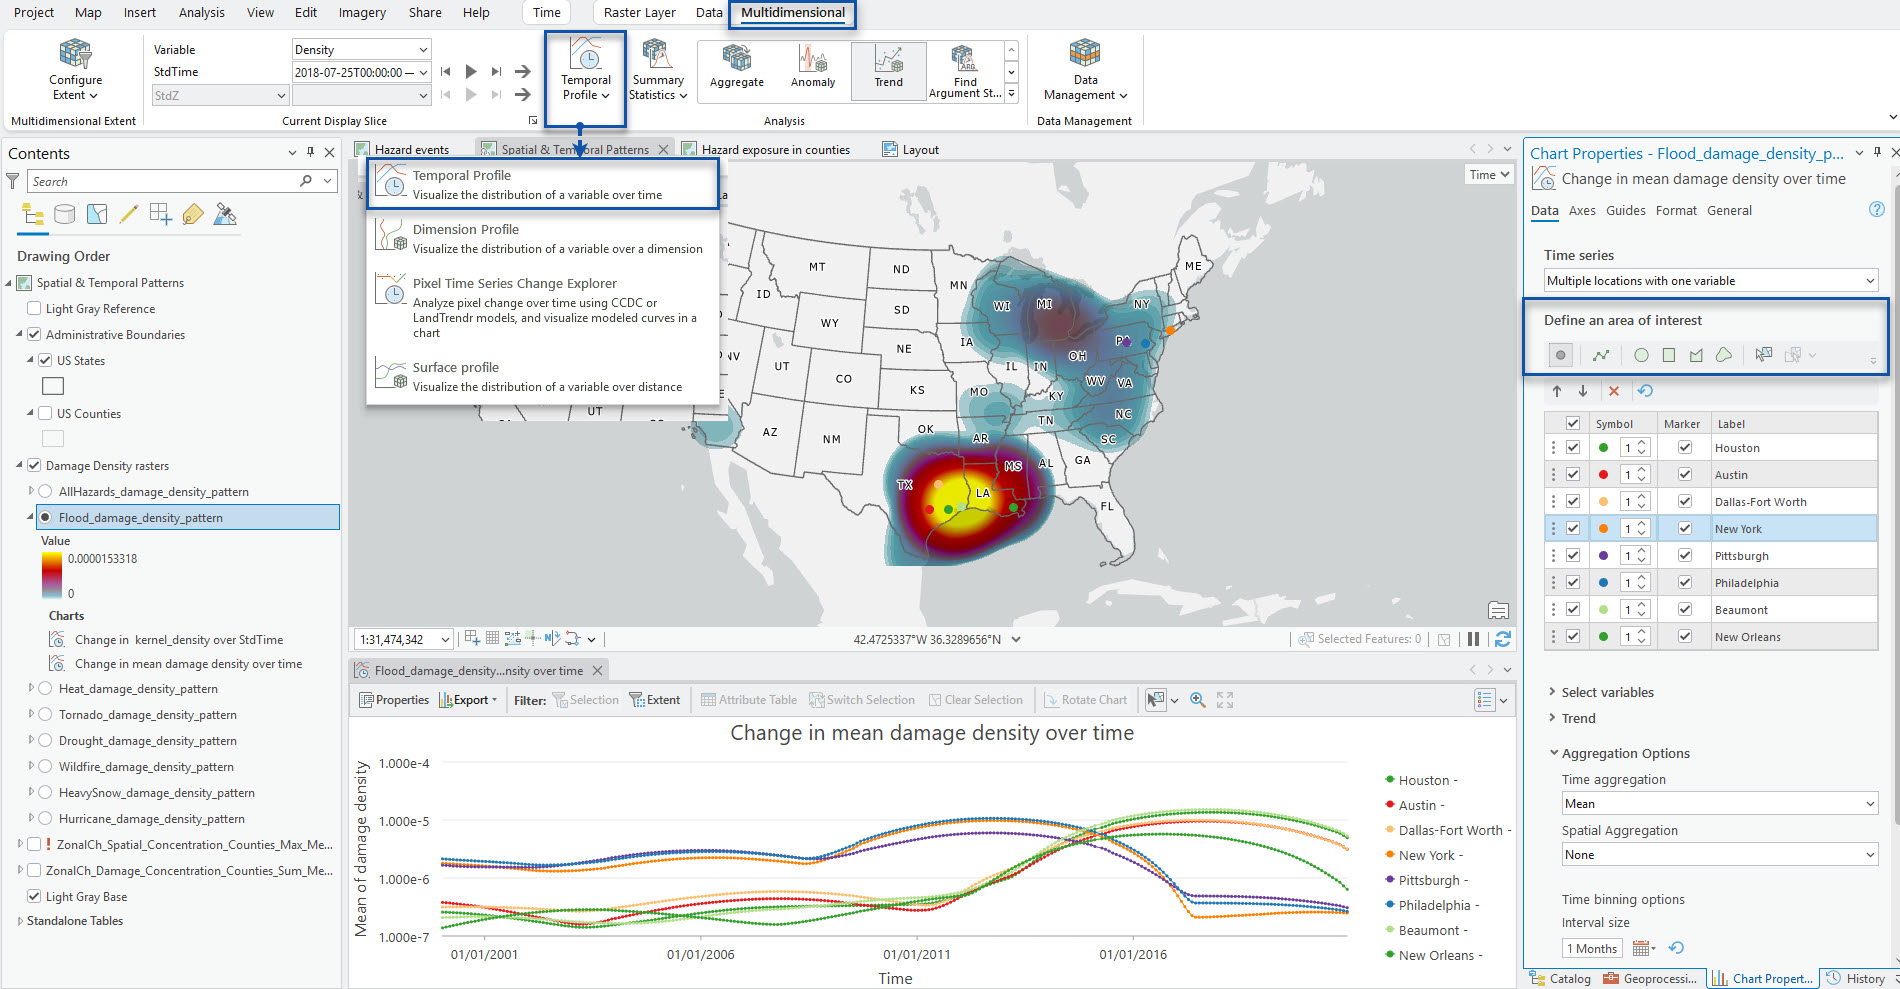
Task: Open the Data Management tool
Action: 1083,70
